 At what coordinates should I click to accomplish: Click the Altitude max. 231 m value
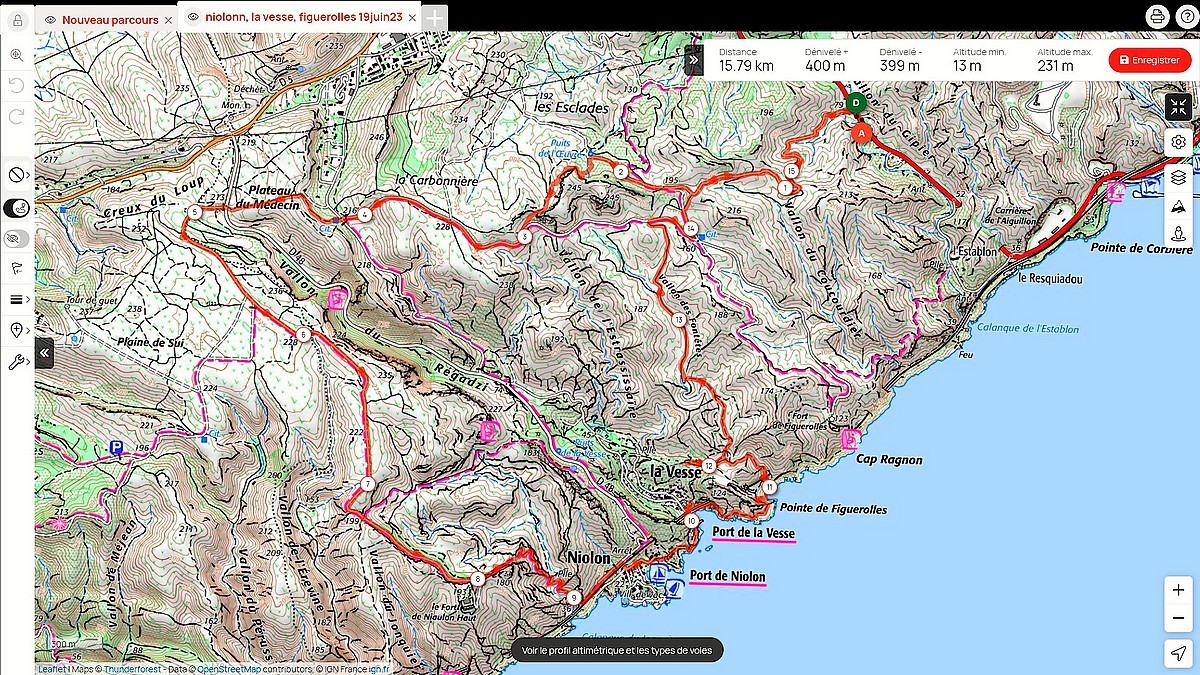point(1056,66)
